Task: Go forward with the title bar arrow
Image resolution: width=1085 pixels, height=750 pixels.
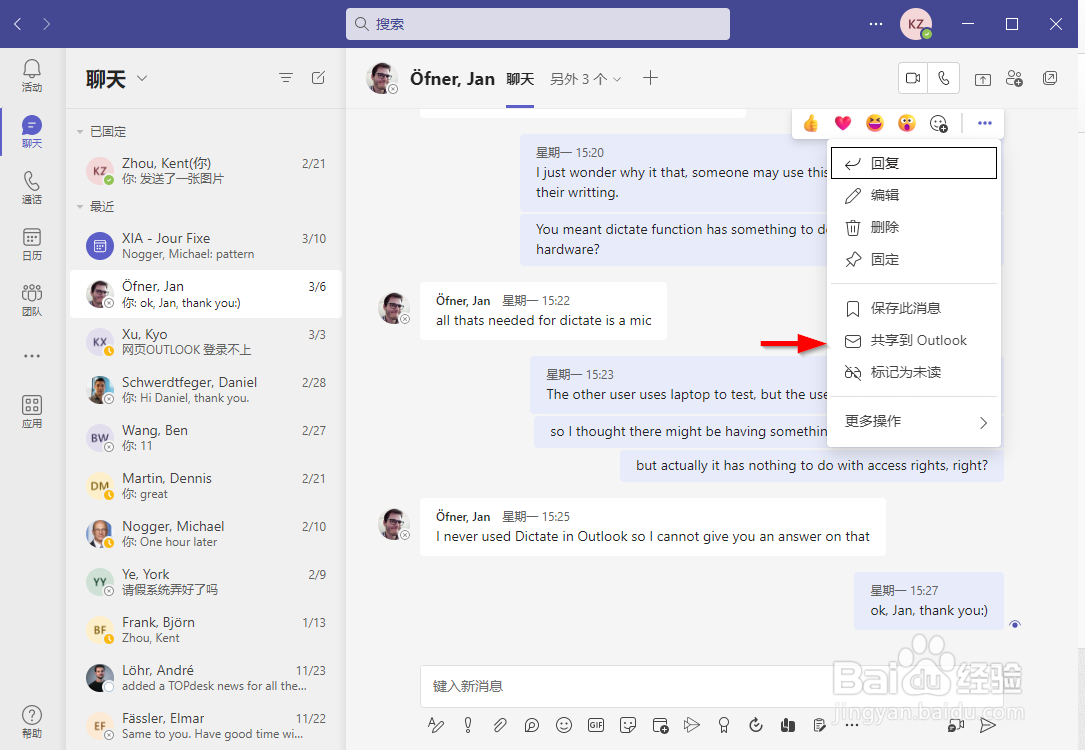Action: click(46, 24)
